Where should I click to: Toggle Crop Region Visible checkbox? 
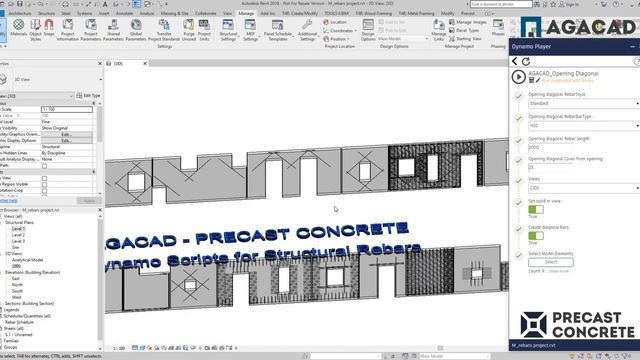click(44, 184)
